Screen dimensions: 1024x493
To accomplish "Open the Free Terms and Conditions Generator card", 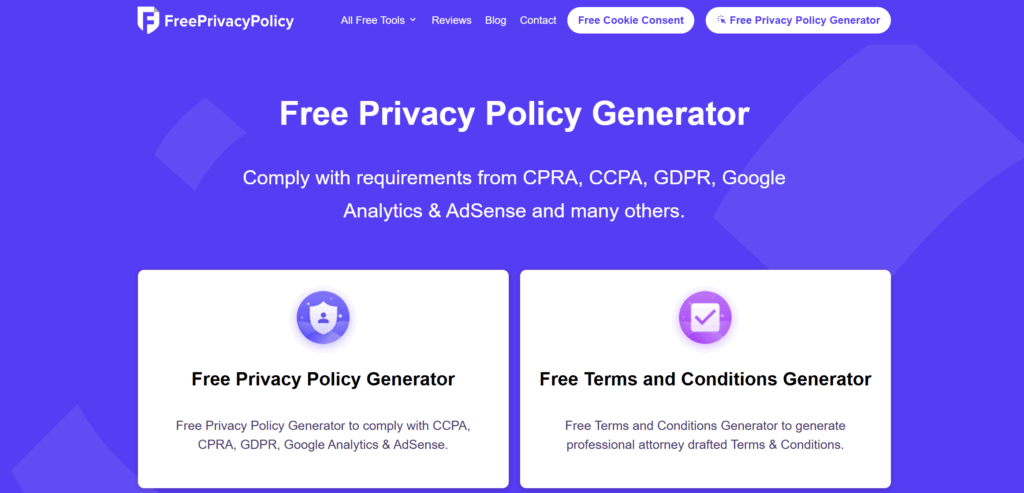I will pyautogui.click(x=705, y=379).
